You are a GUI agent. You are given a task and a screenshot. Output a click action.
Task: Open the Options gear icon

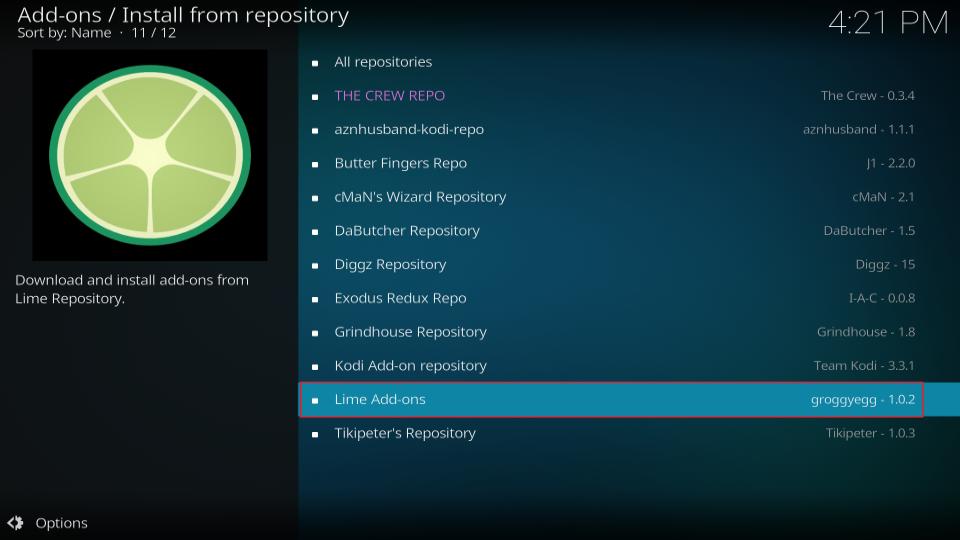point(15,523)
